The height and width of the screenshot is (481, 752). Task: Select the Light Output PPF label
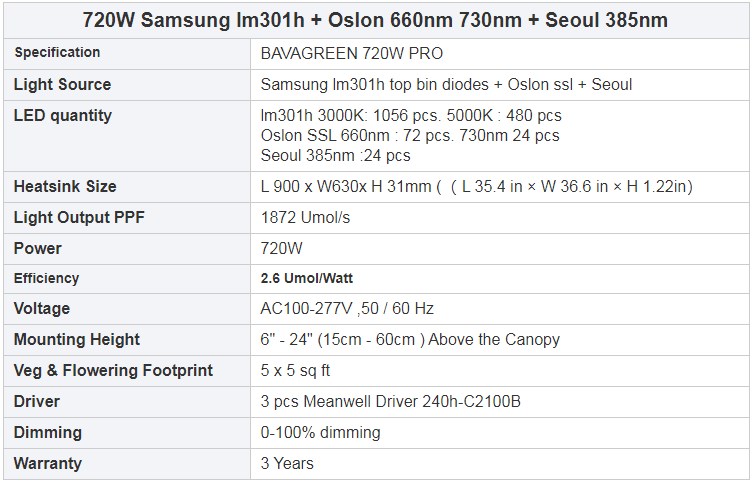click(79, 217)
